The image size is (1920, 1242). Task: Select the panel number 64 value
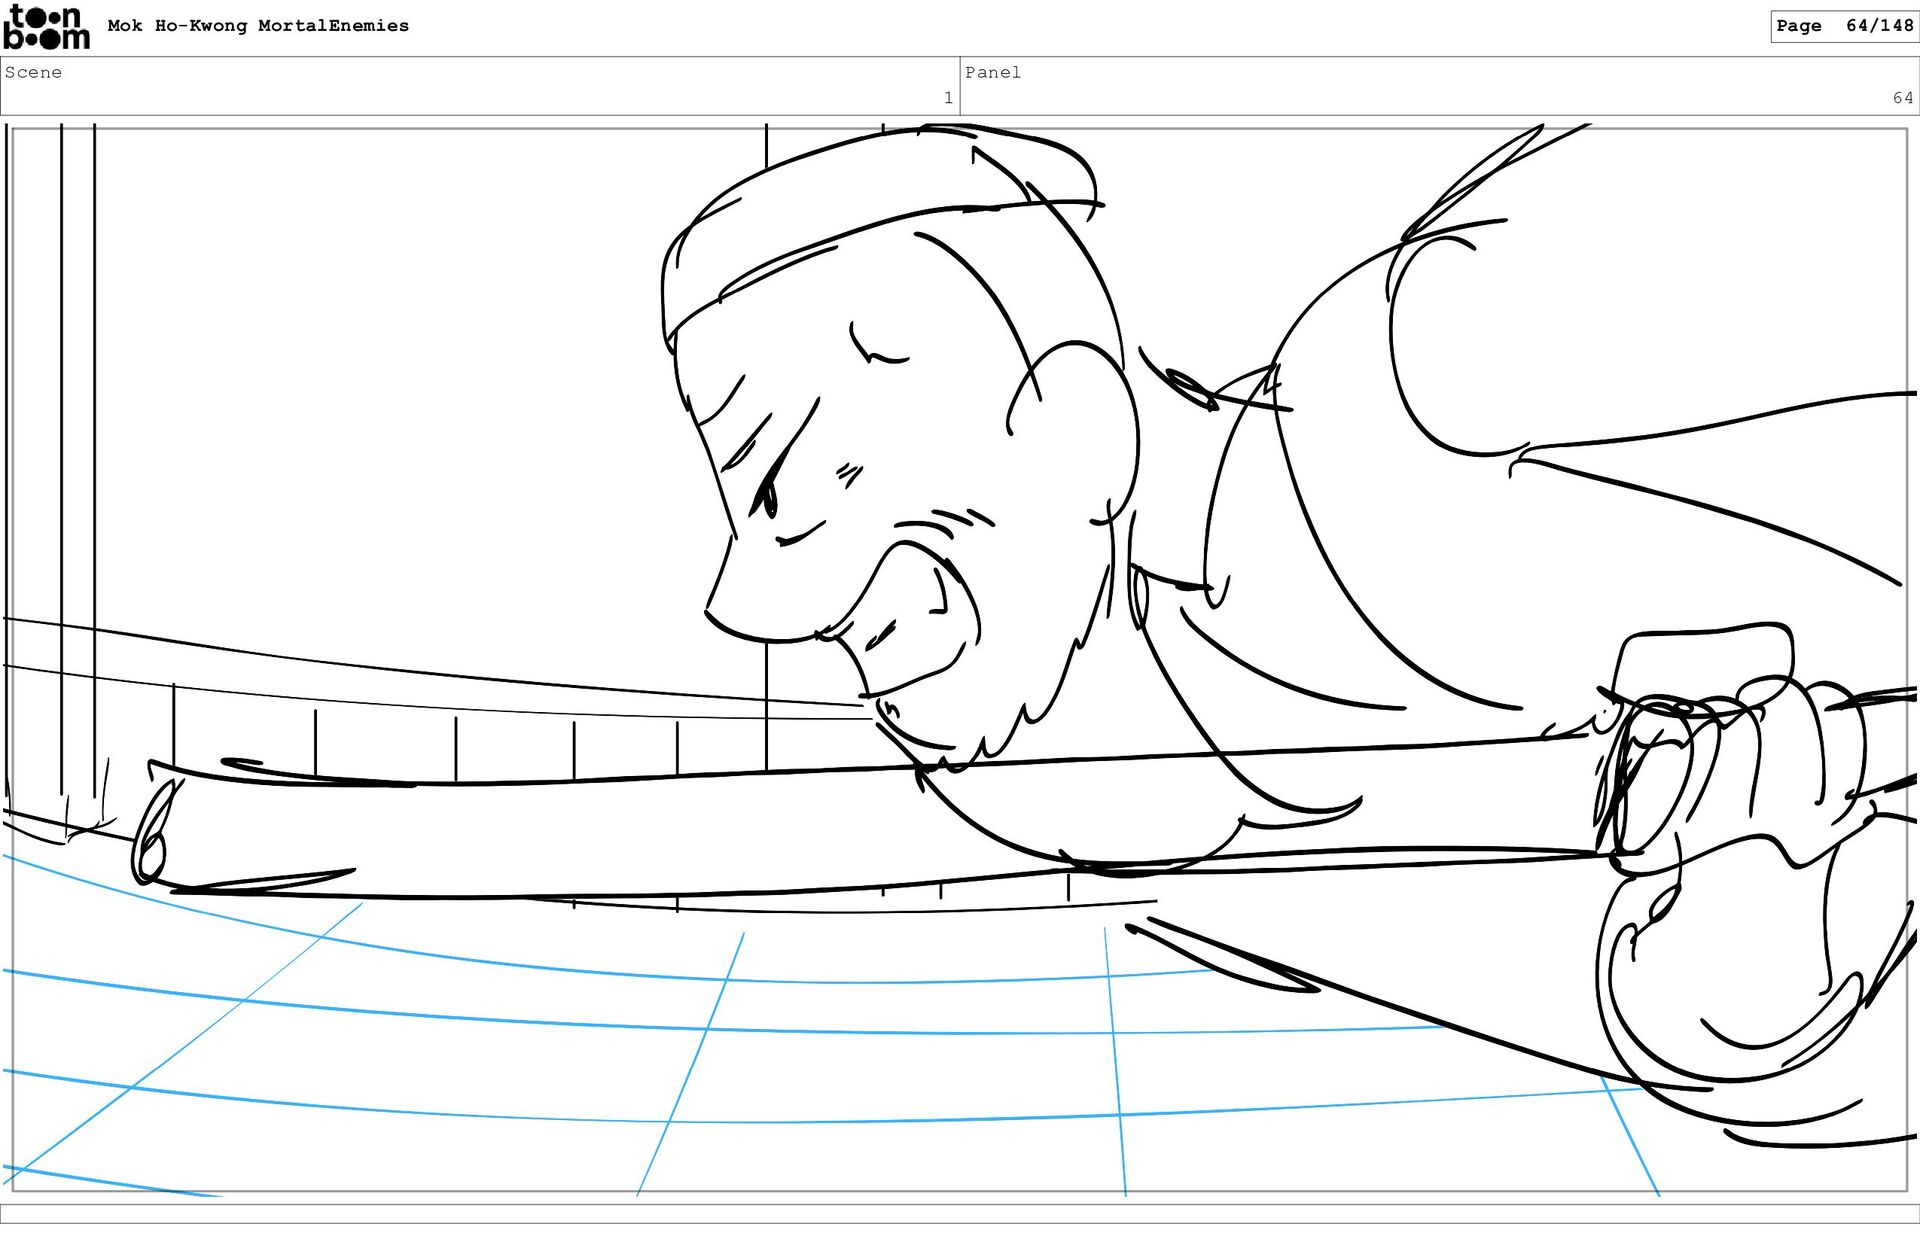(1901, 98)
